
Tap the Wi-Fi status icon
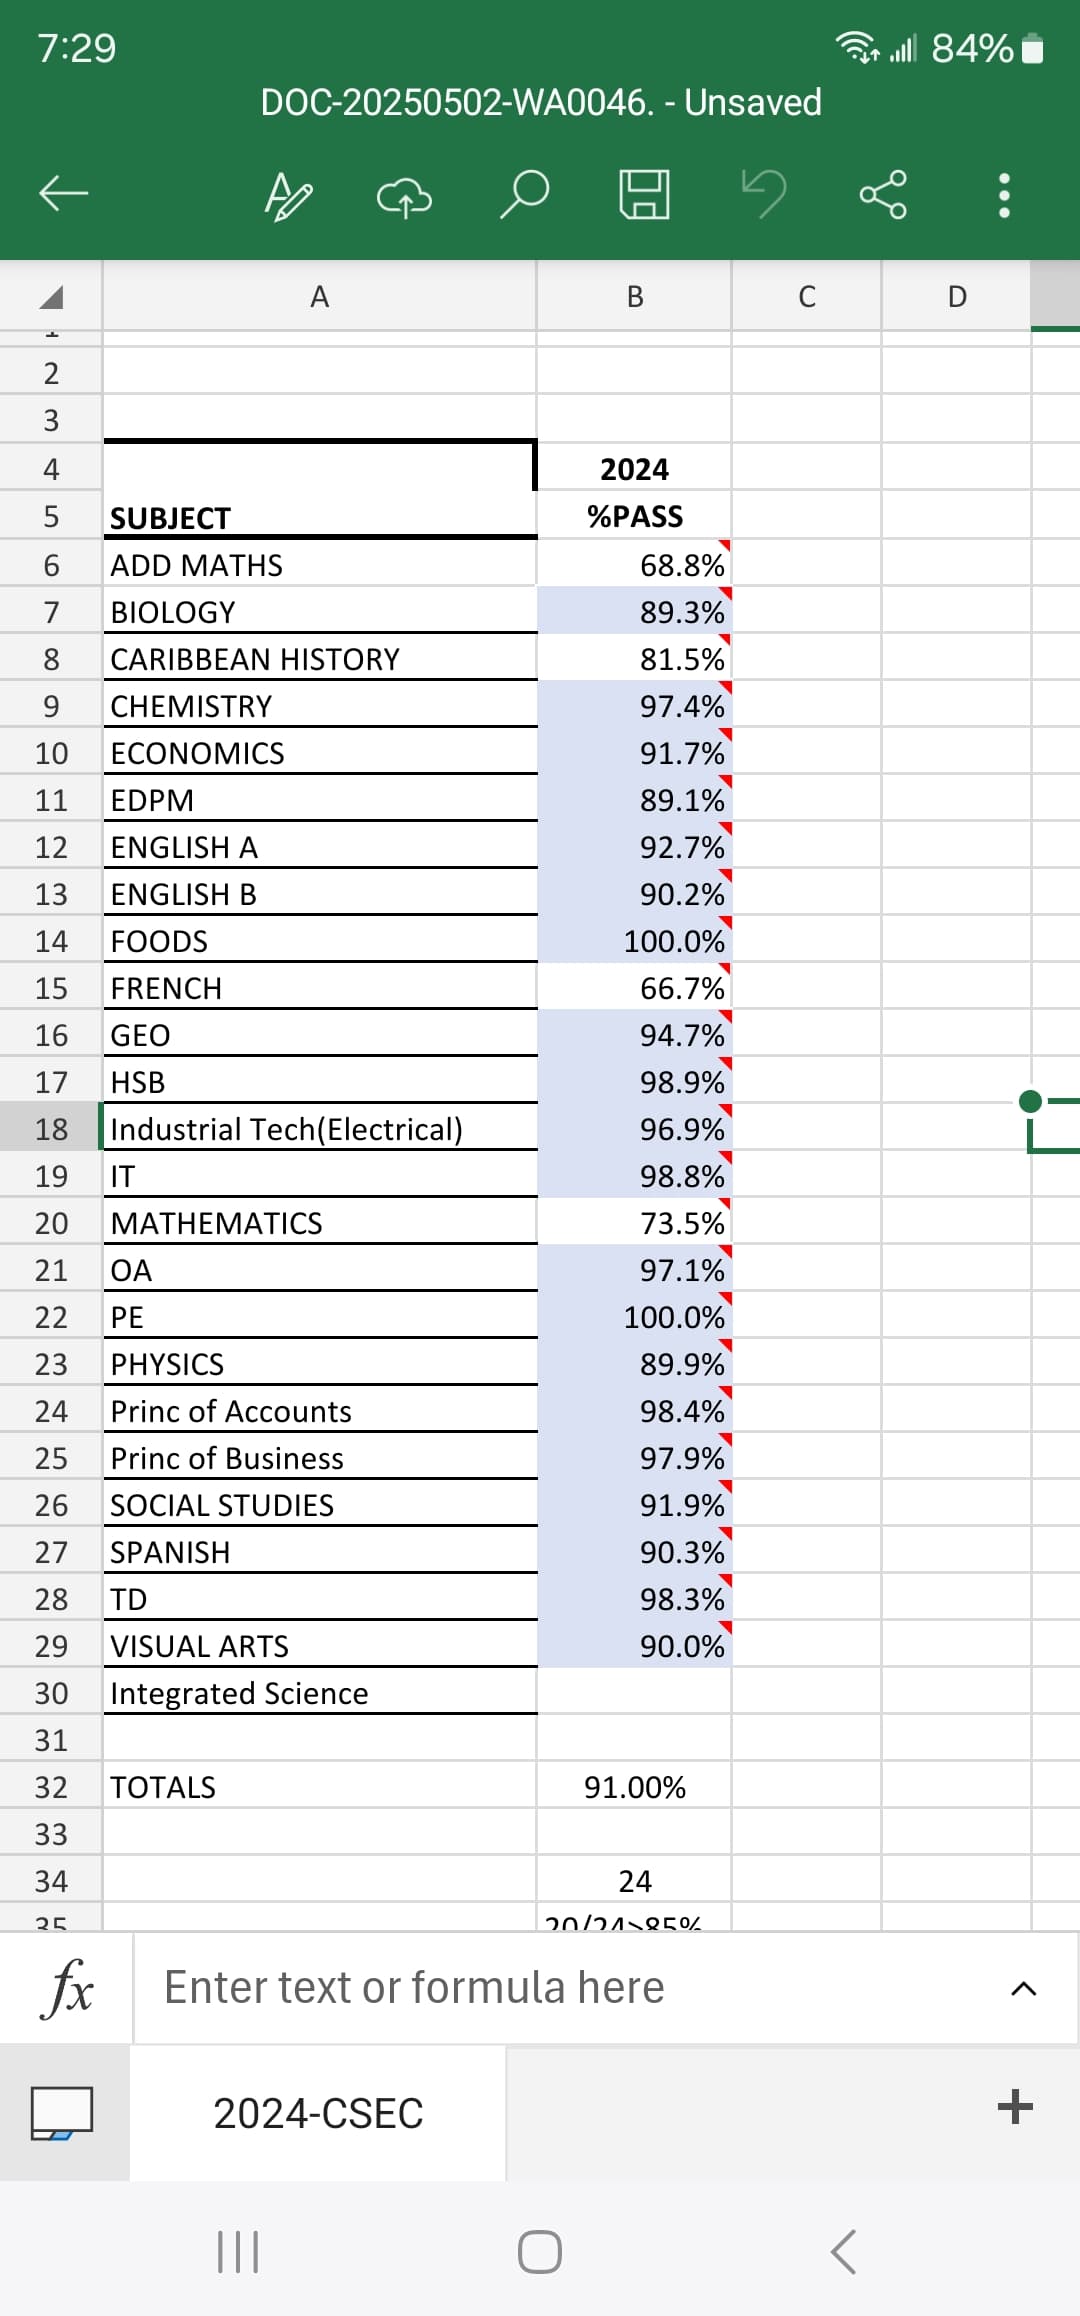point(858,47)
